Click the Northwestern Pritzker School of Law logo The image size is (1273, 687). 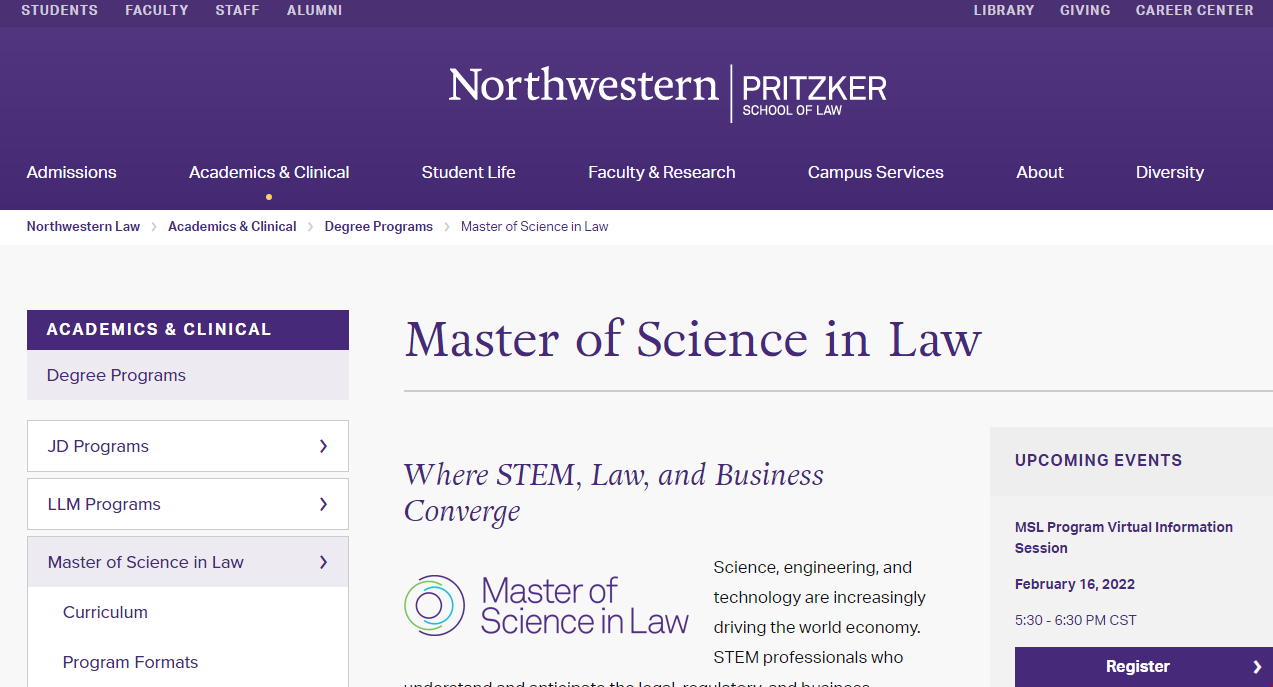tap(667, 93)
